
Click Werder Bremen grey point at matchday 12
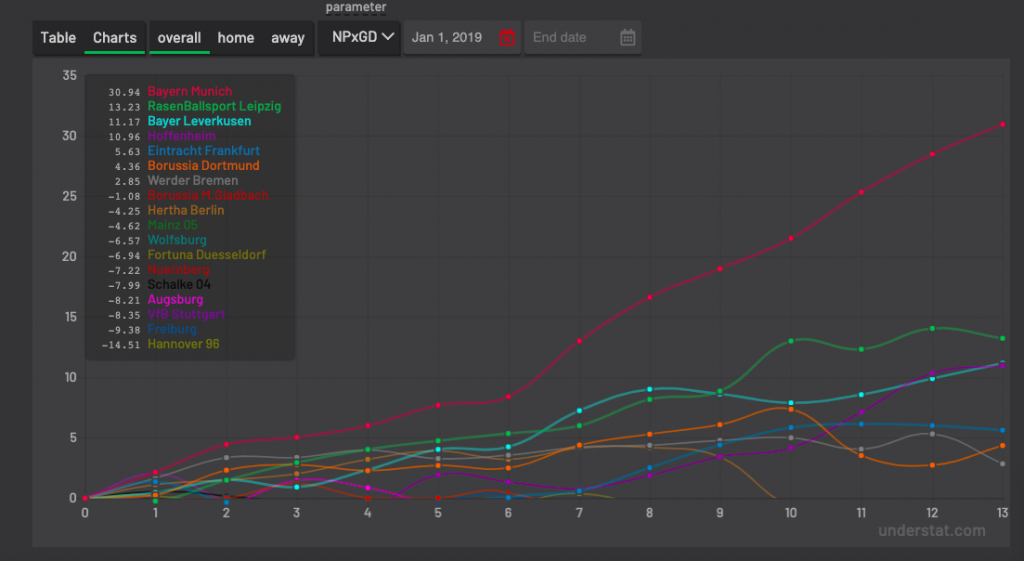[932, 434]
